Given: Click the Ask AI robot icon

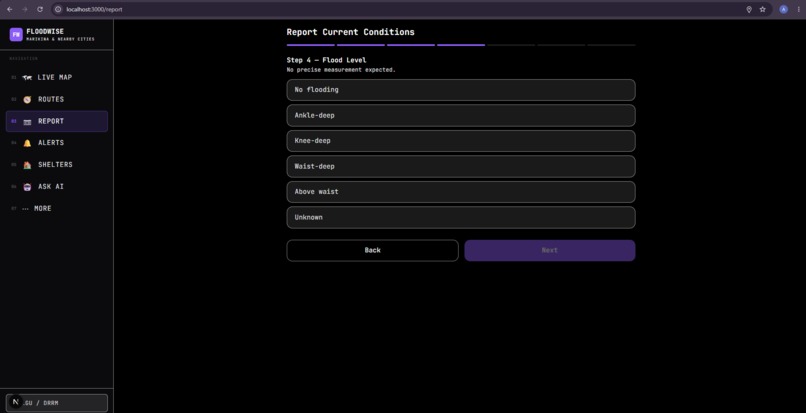Looking at the screenshot, I should click(27, 187).
